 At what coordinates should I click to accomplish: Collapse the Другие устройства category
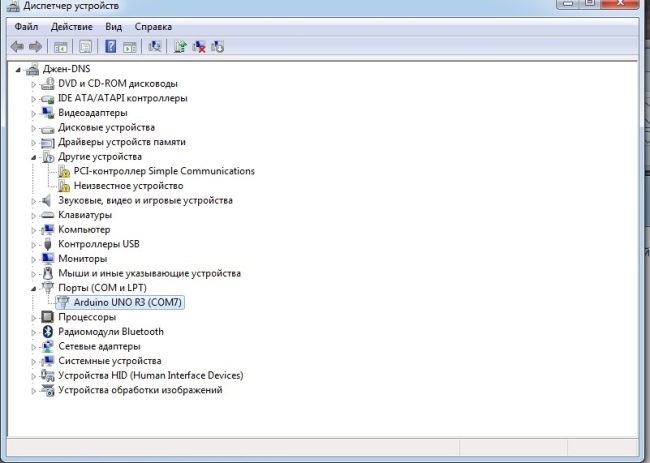[33, 157]
